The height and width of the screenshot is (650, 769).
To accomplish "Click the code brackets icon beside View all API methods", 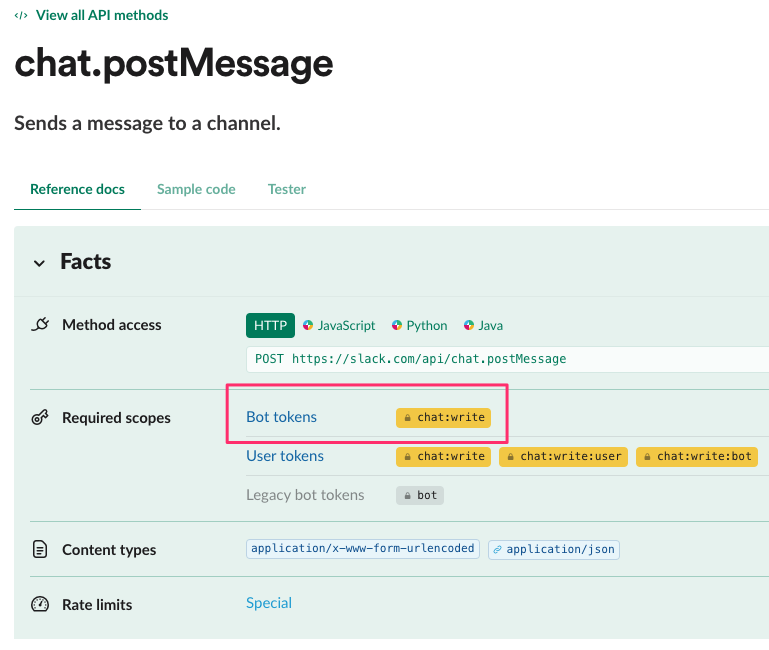I will [21, 16].
